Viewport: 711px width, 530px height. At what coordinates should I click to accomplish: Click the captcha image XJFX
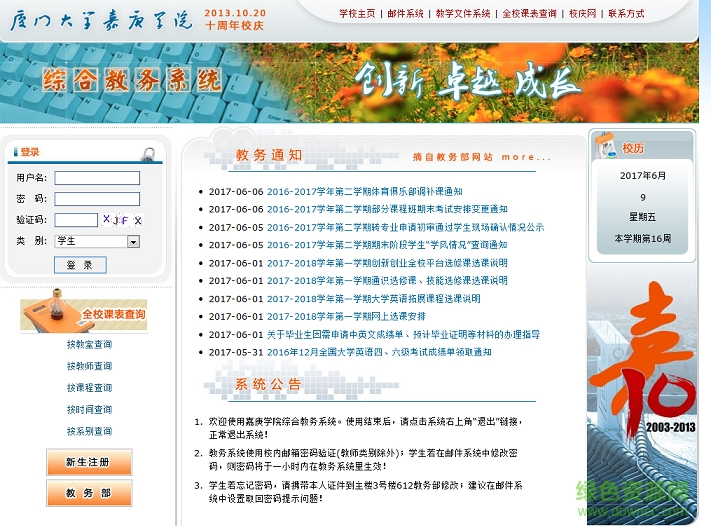point(122,220)
